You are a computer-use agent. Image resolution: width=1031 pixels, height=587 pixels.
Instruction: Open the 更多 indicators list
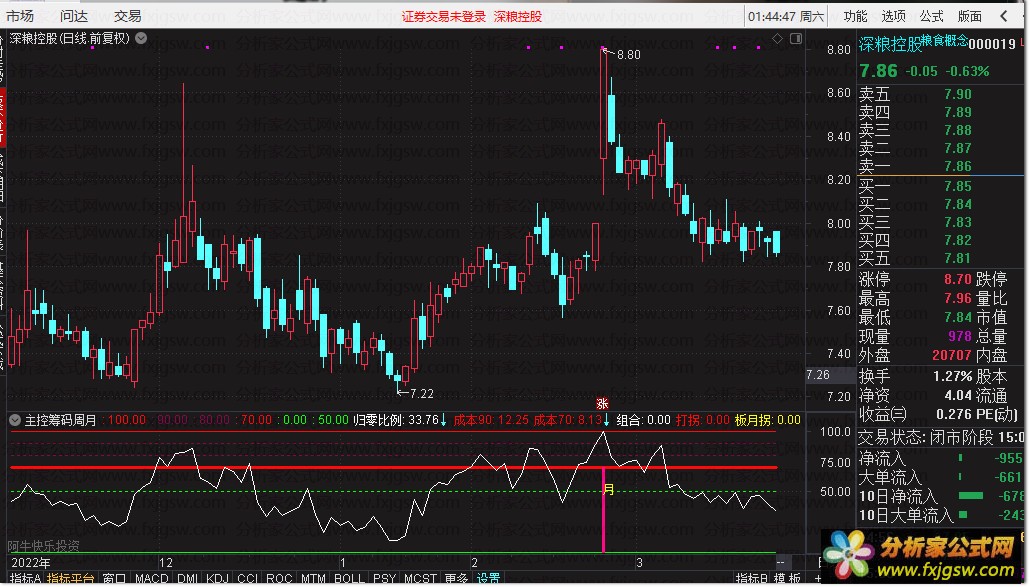point(456,578)
